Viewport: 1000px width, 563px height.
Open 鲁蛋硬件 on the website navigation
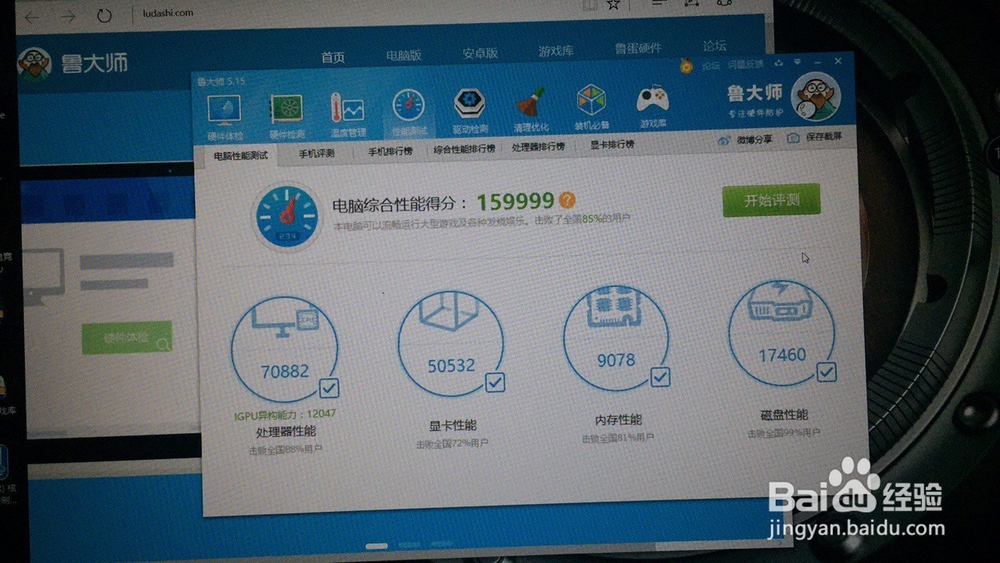click(638, 48)
